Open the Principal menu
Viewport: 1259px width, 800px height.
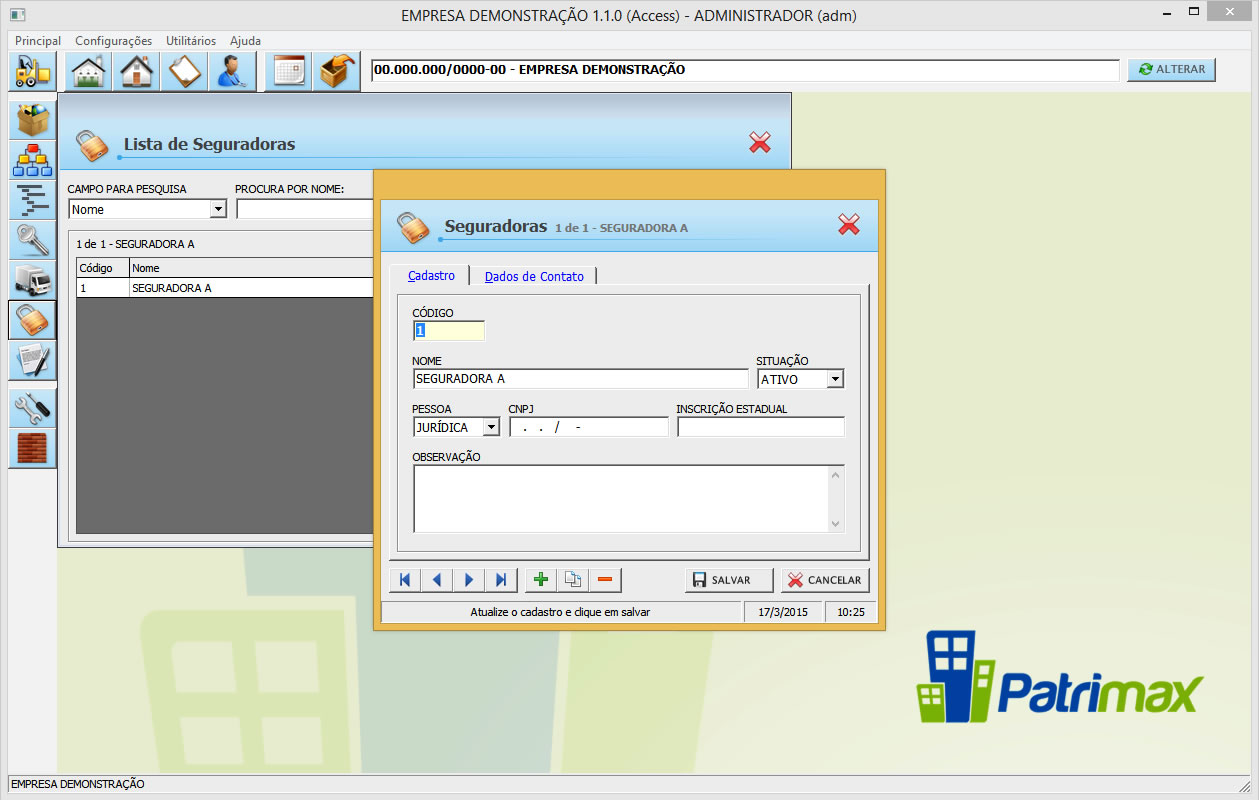pos(38,41)
